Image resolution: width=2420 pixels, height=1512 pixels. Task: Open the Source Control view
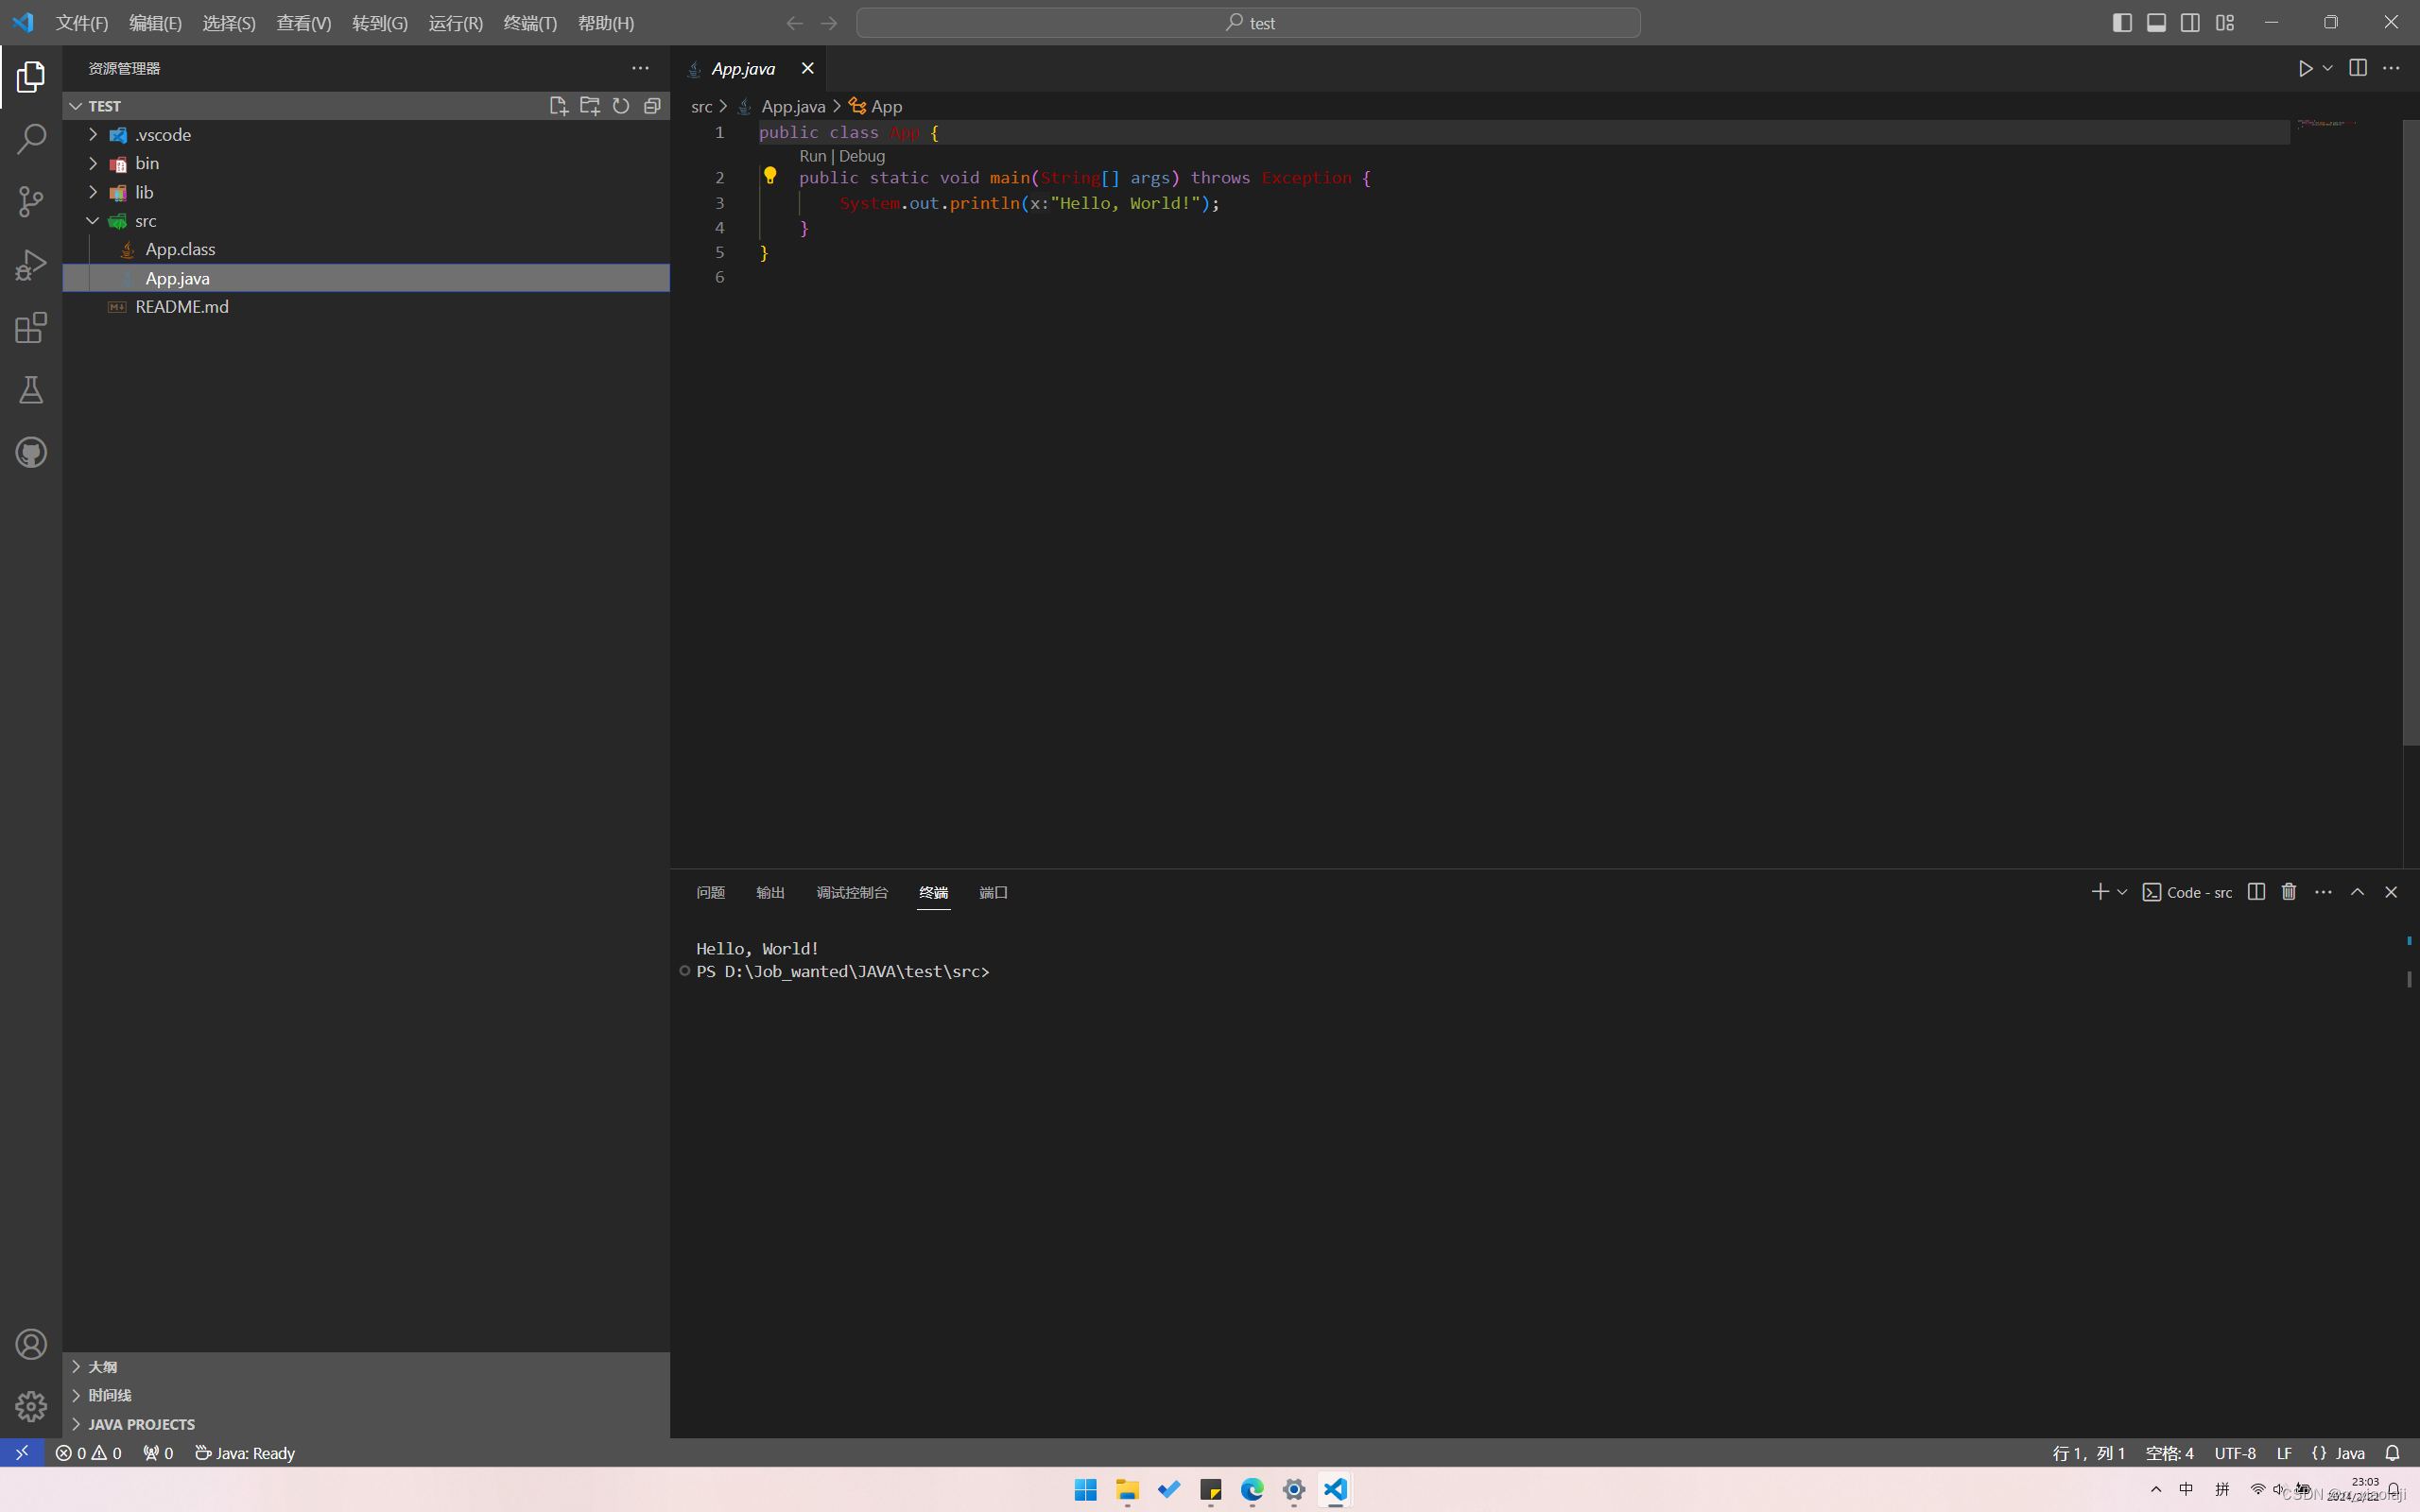30,201
